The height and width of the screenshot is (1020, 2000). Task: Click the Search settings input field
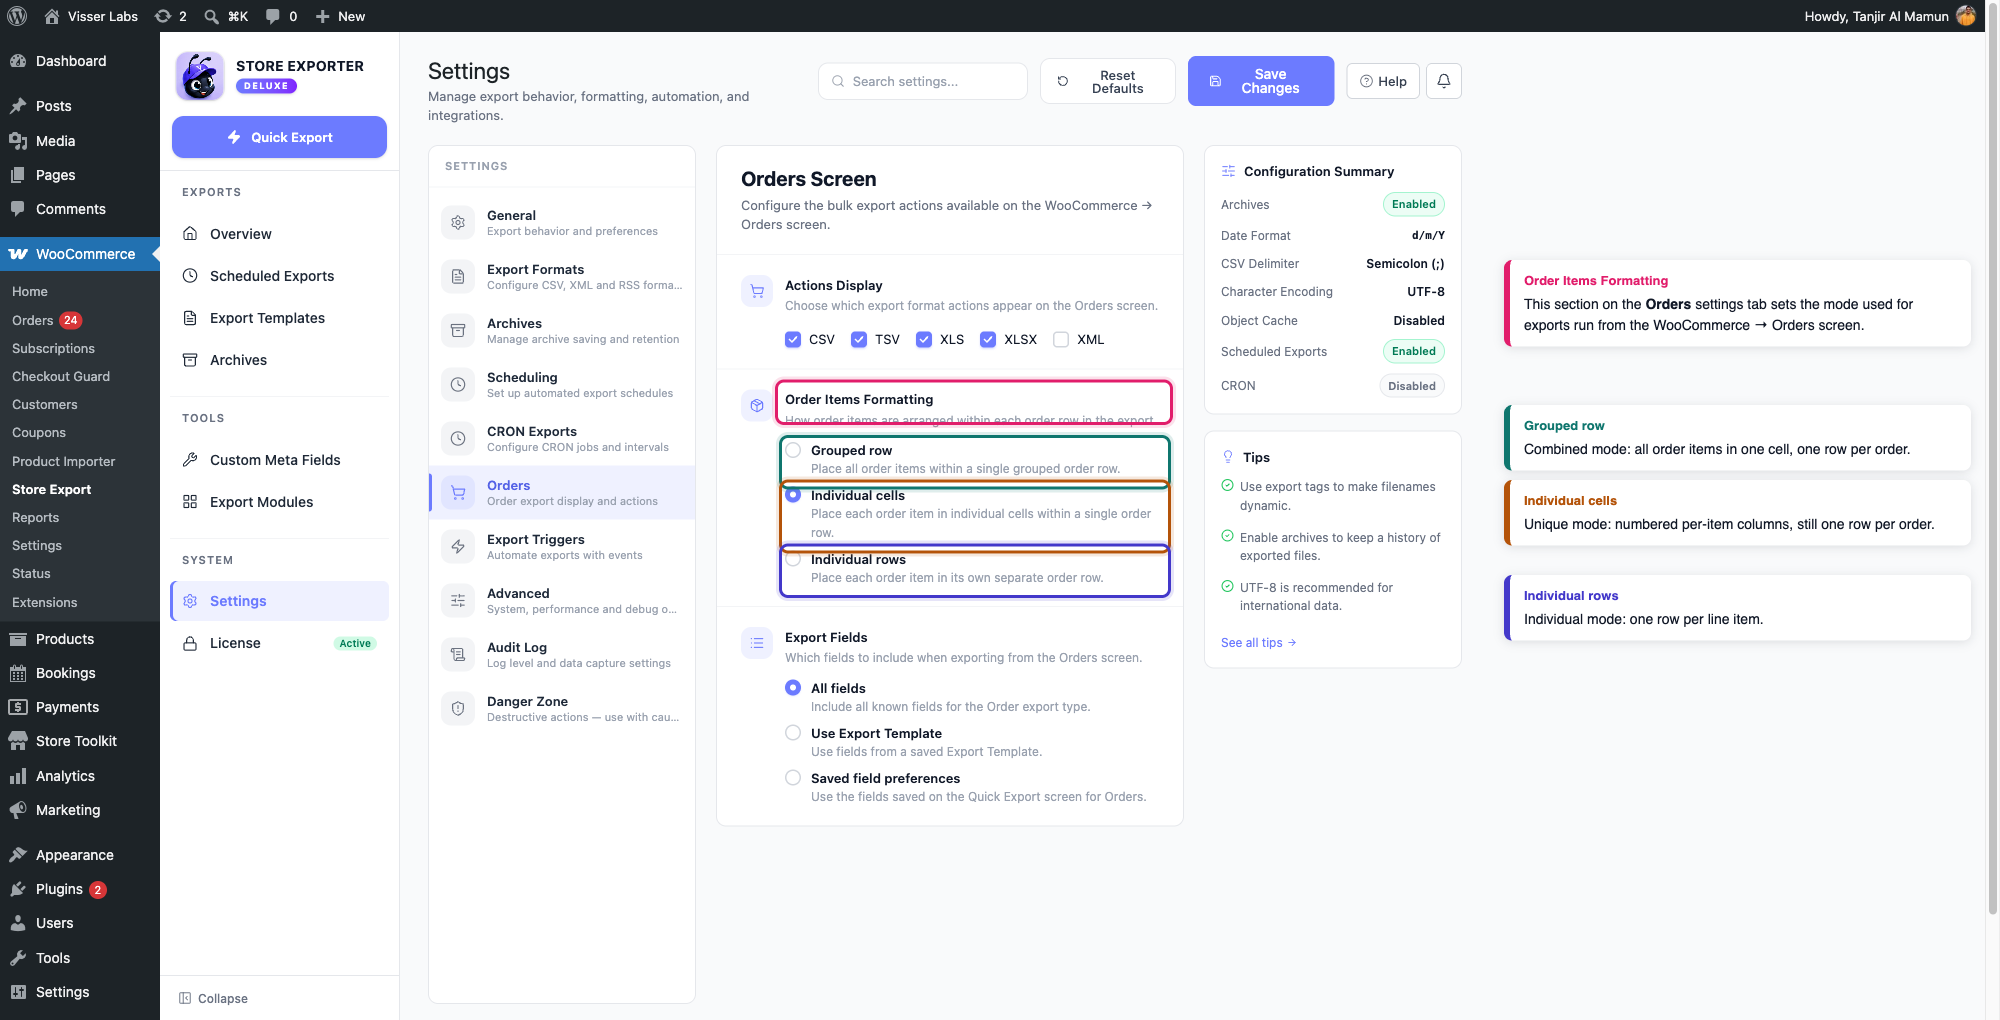(922, 81)
